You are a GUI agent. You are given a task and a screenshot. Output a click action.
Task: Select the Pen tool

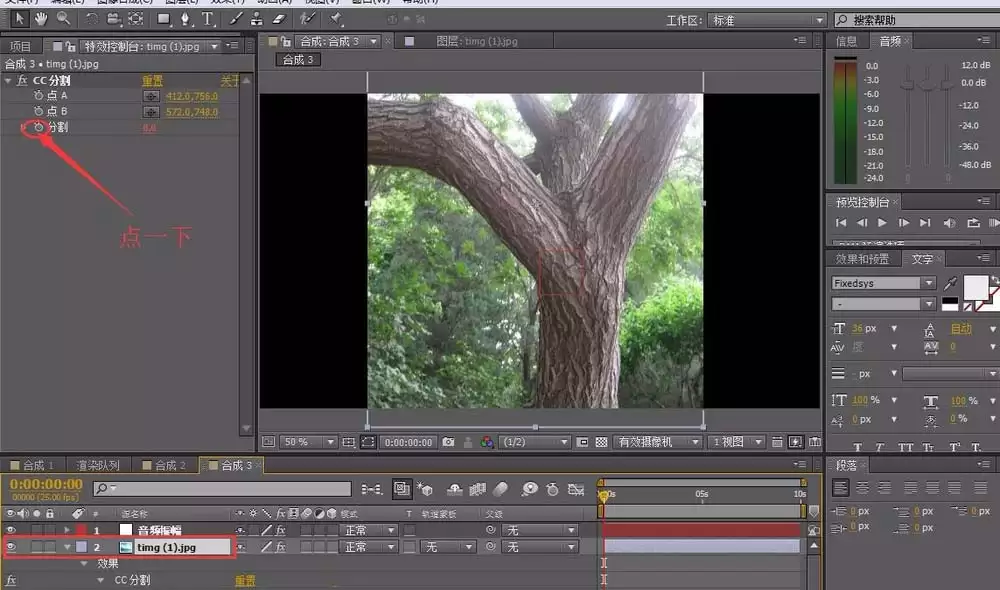[185, 19]
